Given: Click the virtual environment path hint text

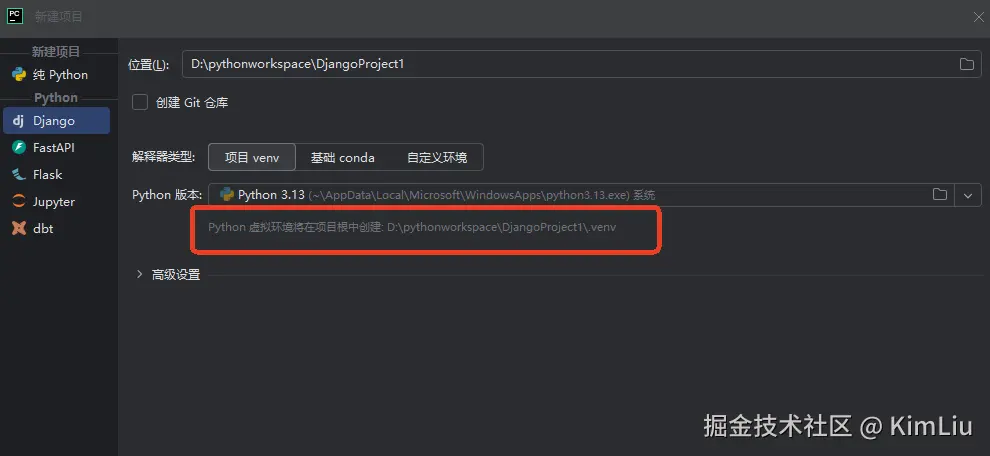Looking at the screenshot, I should tap(412, 227).
